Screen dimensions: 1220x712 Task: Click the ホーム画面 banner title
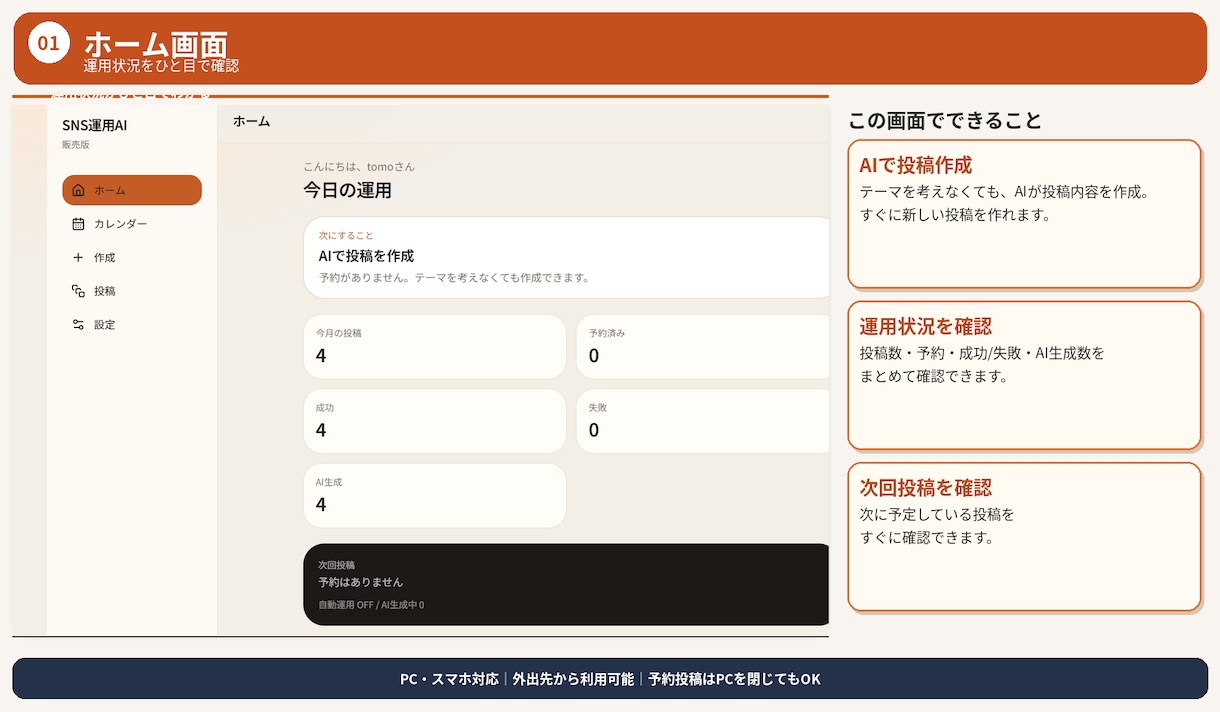(156, 44)
